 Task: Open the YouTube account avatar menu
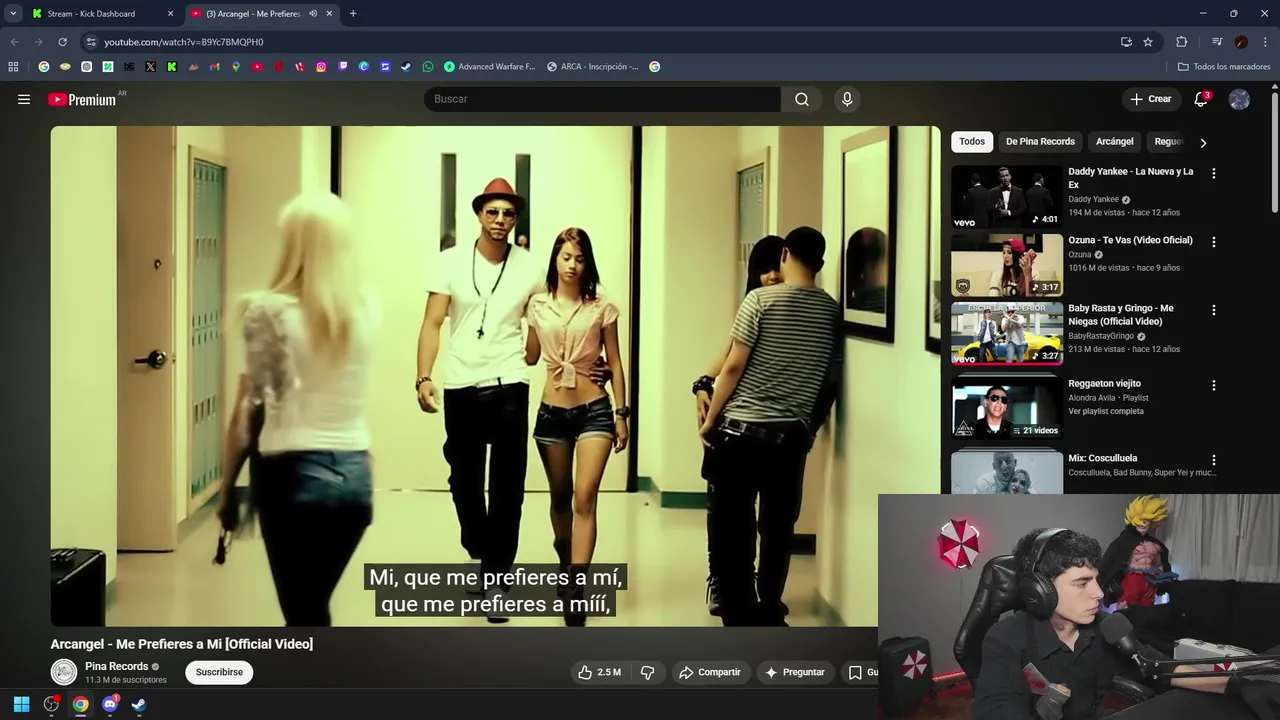point(1239,99)
